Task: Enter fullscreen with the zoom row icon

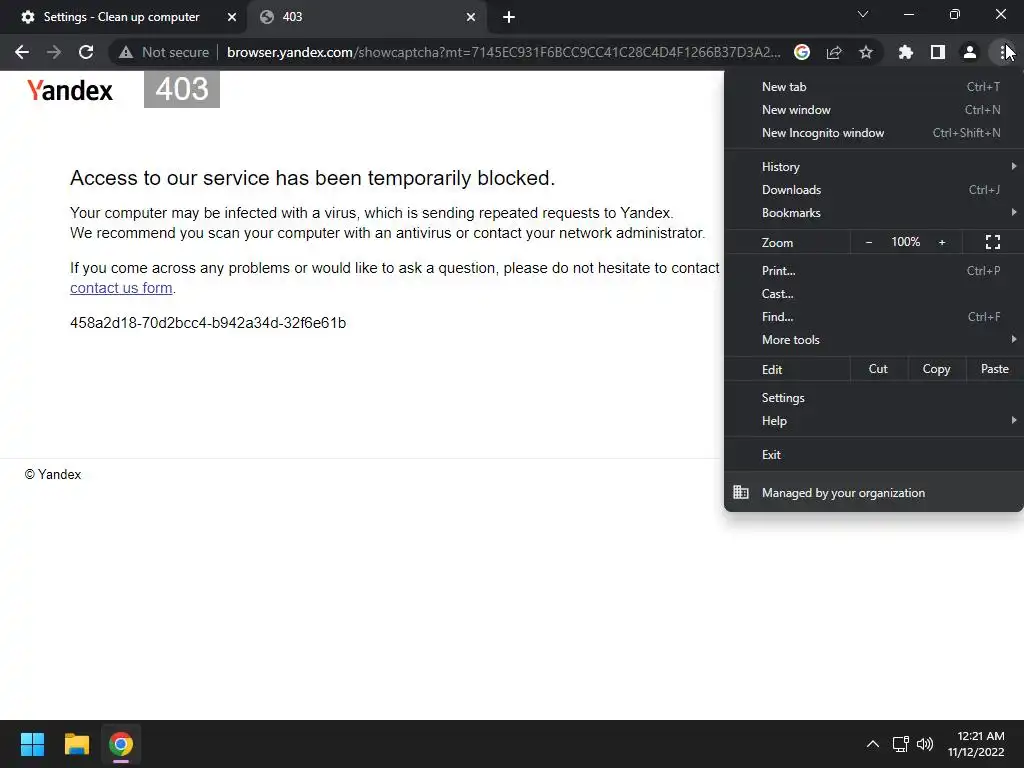Action: [x=993, y=242]
